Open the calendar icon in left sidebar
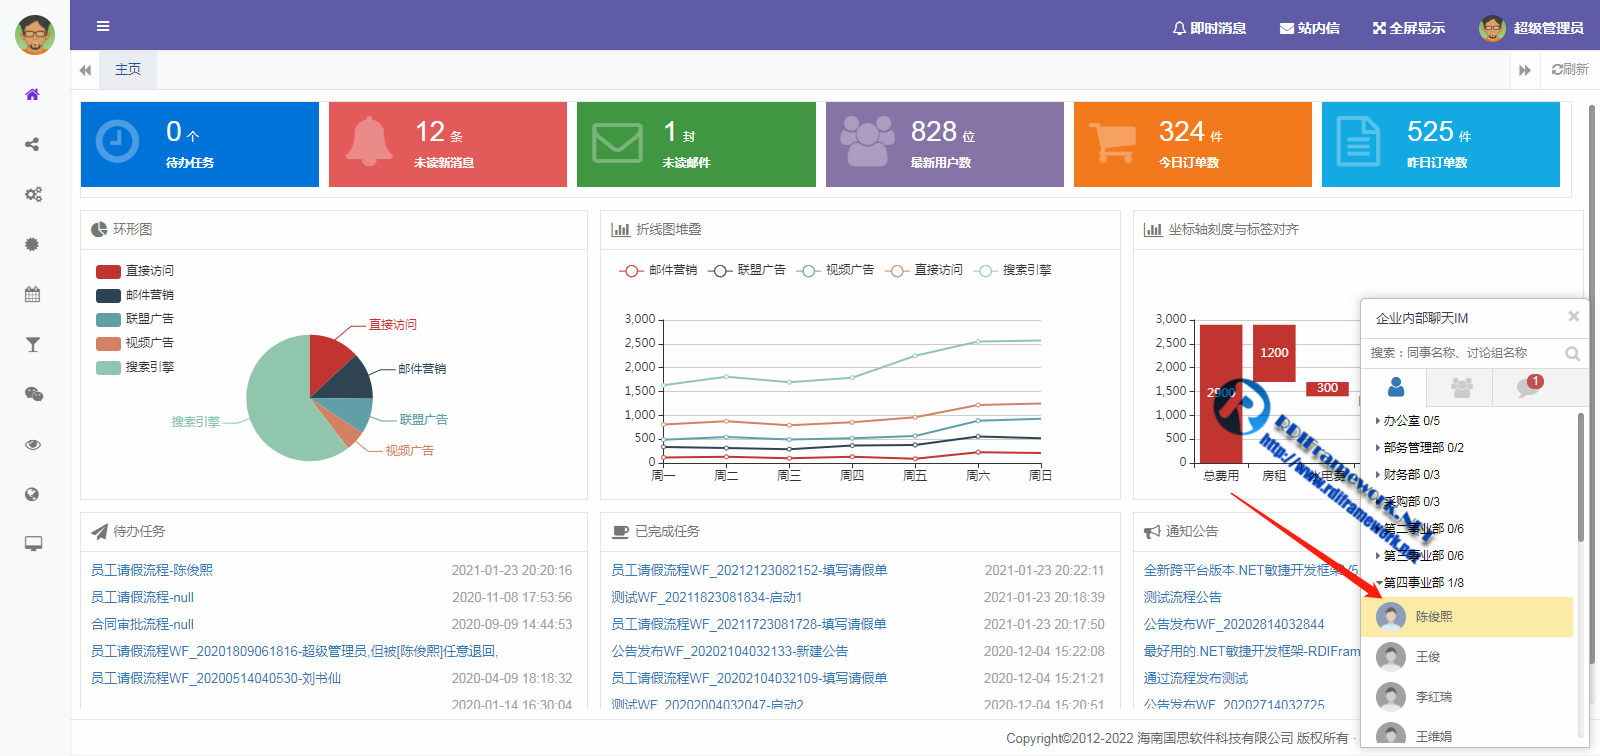Image resolution: width=1600 pixels, height=756 pixels. [x=32, y=294]
